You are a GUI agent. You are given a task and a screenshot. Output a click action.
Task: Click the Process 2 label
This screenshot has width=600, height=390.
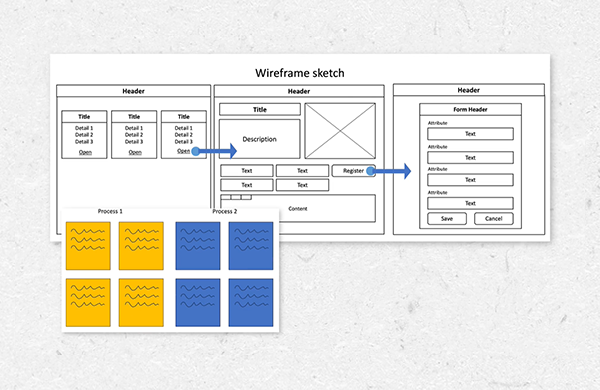[225, 211]
